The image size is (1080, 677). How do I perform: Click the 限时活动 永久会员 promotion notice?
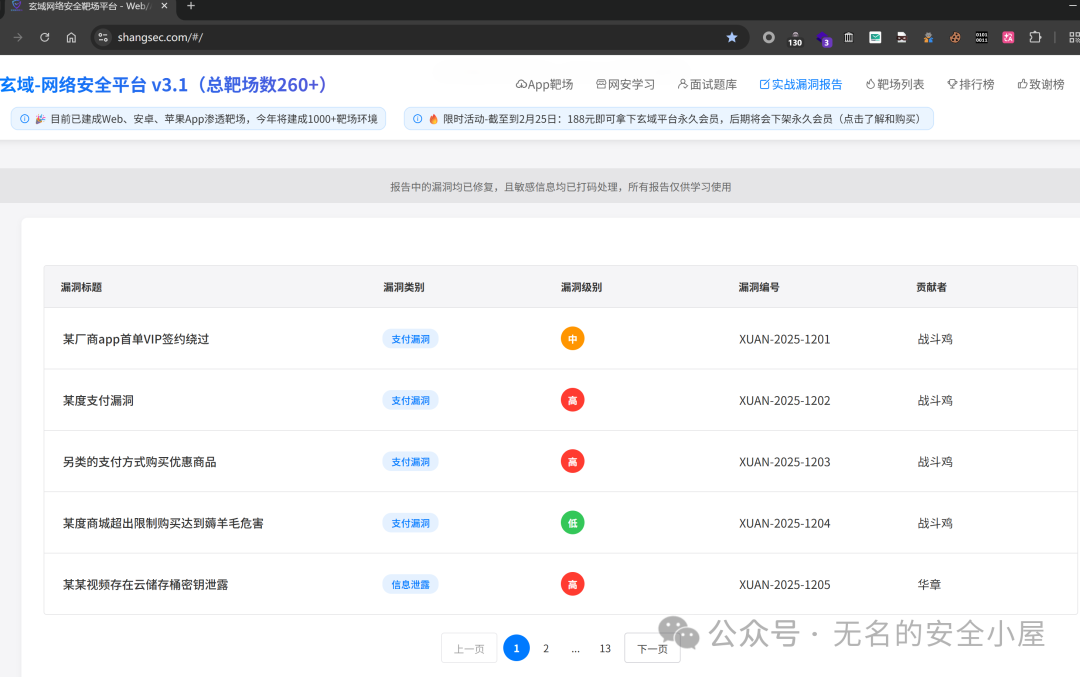tap(669, 118)
